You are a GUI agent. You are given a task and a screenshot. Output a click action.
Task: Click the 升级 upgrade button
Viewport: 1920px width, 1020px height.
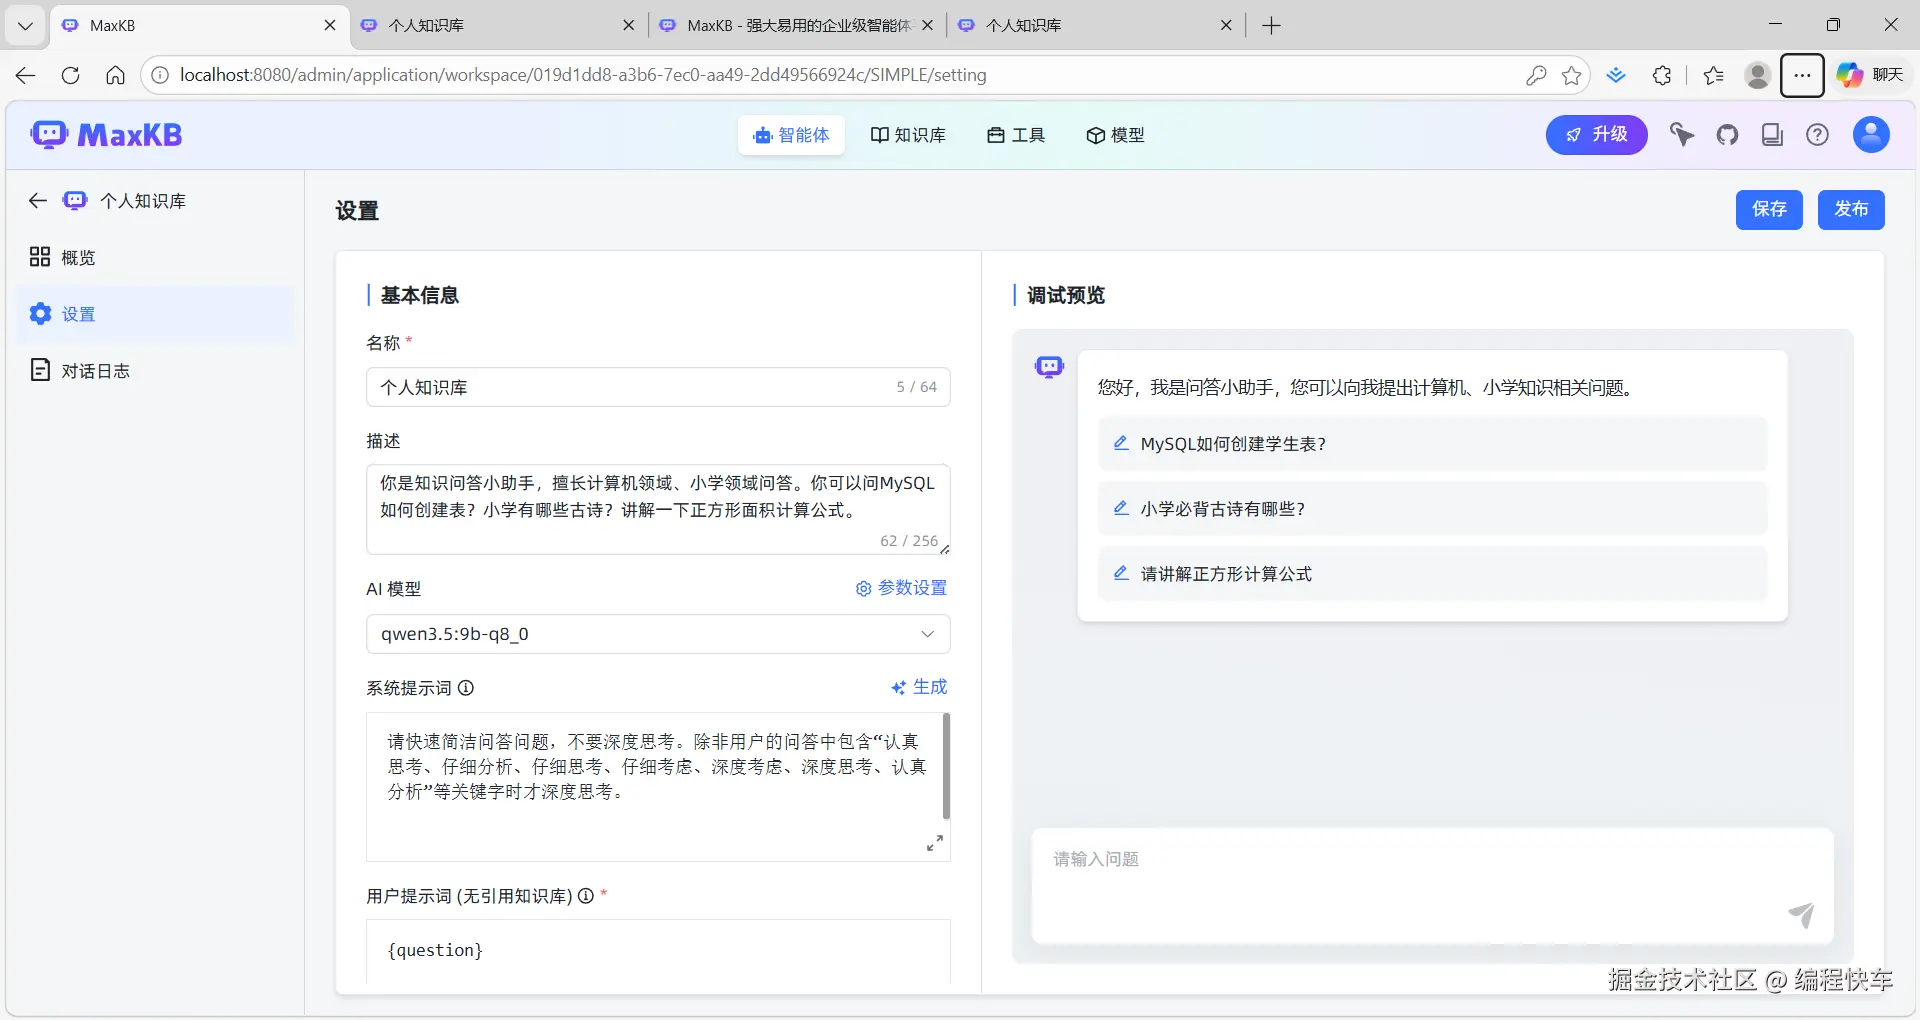[x=1596, y=135]
